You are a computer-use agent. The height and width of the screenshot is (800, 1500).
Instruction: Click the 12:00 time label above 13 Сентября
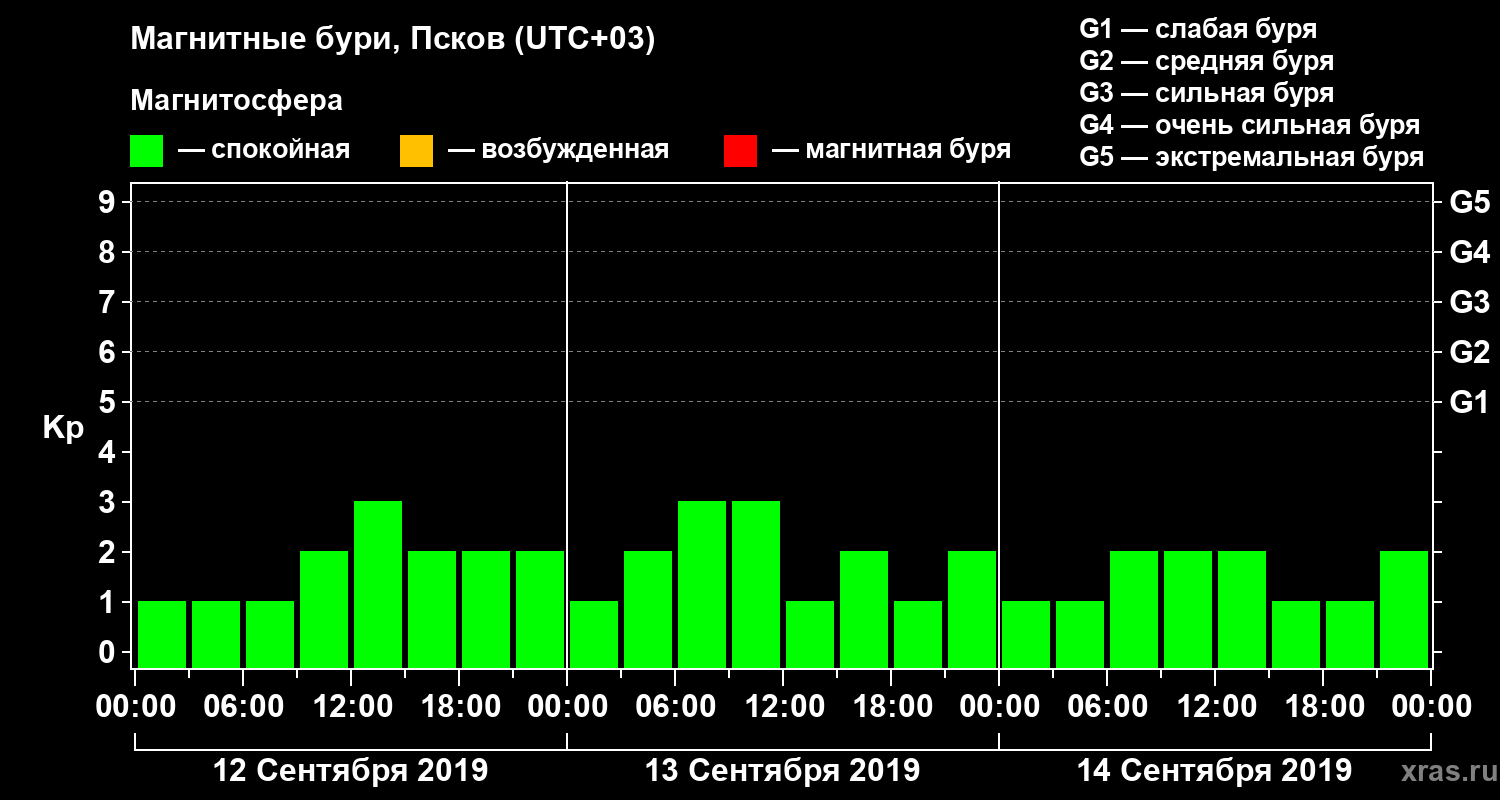coord(783,706)
